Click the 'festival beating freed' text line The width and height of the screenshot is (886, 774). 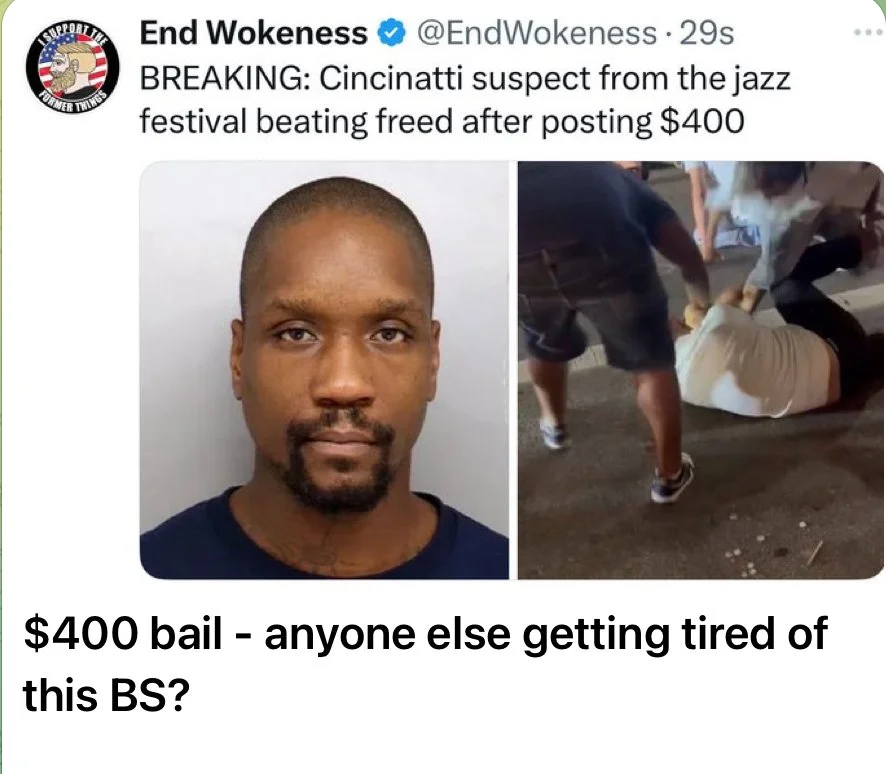coord(298,121)
